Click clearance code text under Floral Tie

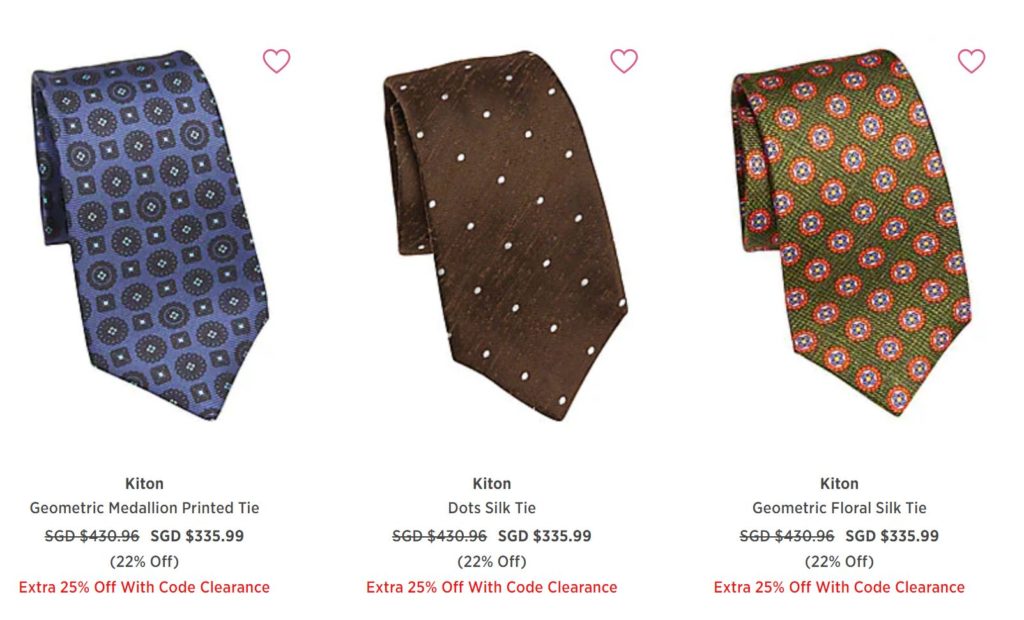839,587
